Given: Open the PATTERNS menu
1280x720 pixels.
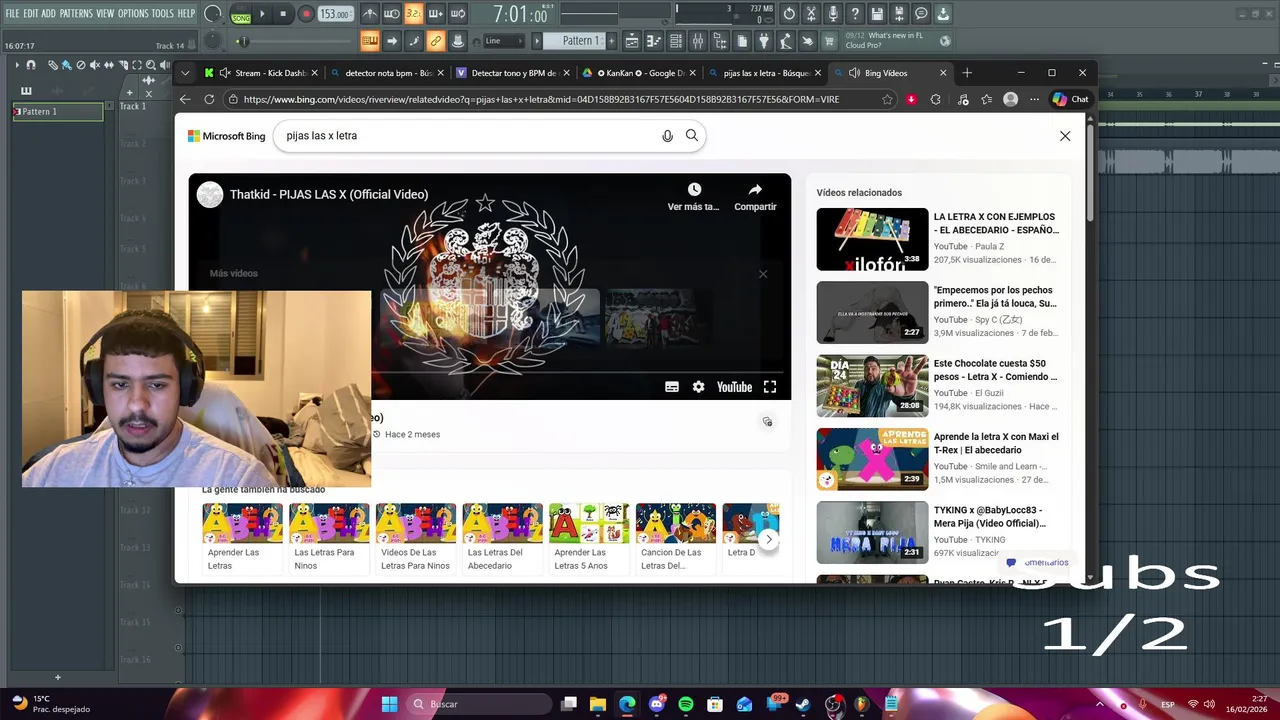Looking at the screenshot, I should pos(76,13).
